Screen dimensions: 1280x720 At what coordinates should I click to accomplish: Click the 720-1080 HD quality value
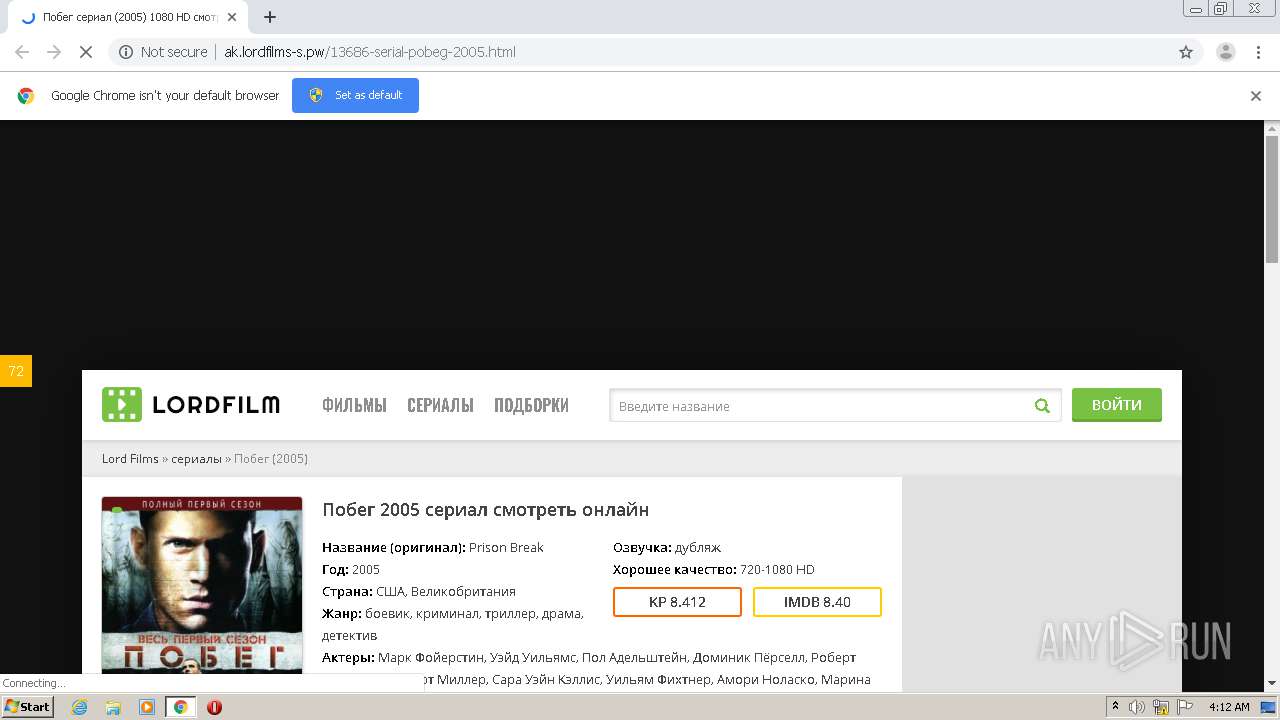(x=777, y=570)
